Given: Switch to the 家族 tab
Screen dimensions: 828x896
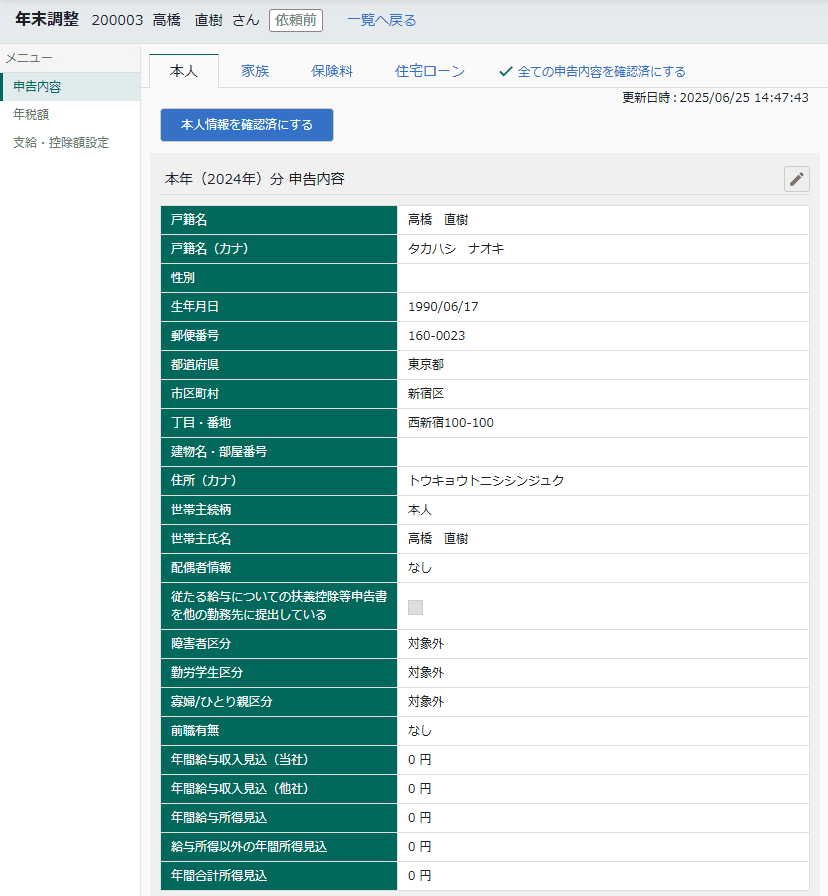Looking at the screenshot, I should [255, 71].
